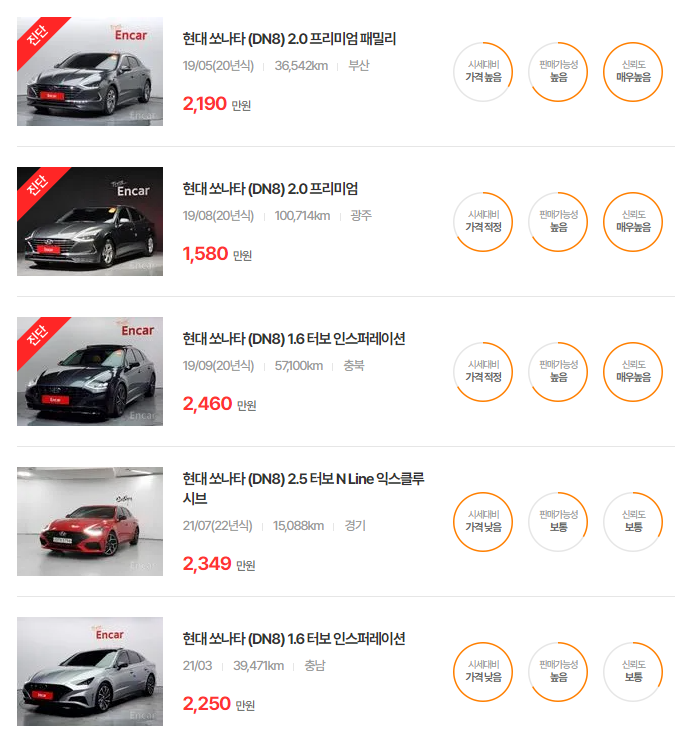Click the 시세대비 가격낮음 gauge on the N Line listing
Screen dimensions: 675x738
483,521
